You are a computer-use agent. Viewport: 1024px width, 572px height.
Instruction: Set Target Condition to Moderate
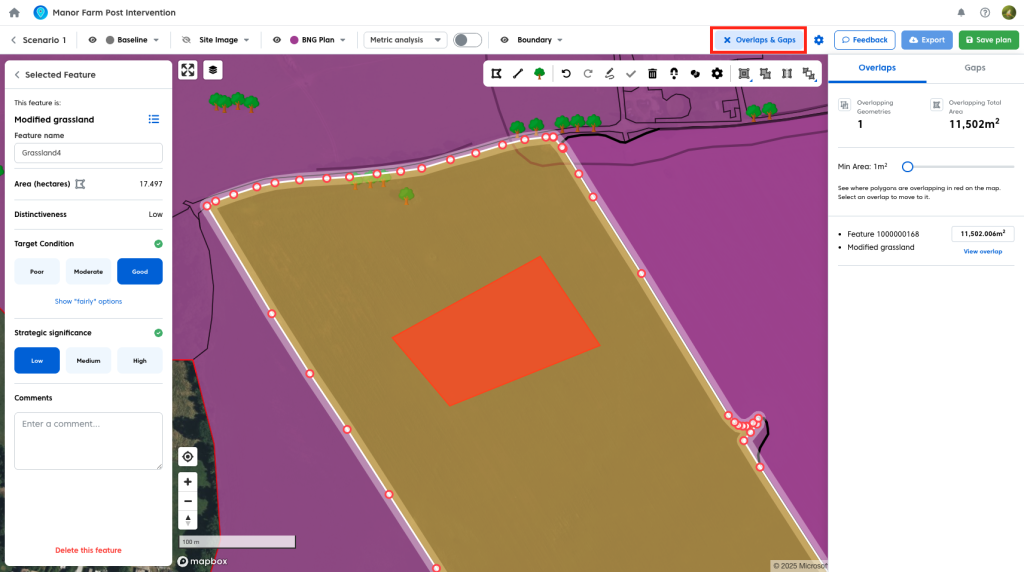(x=88, y=271)
